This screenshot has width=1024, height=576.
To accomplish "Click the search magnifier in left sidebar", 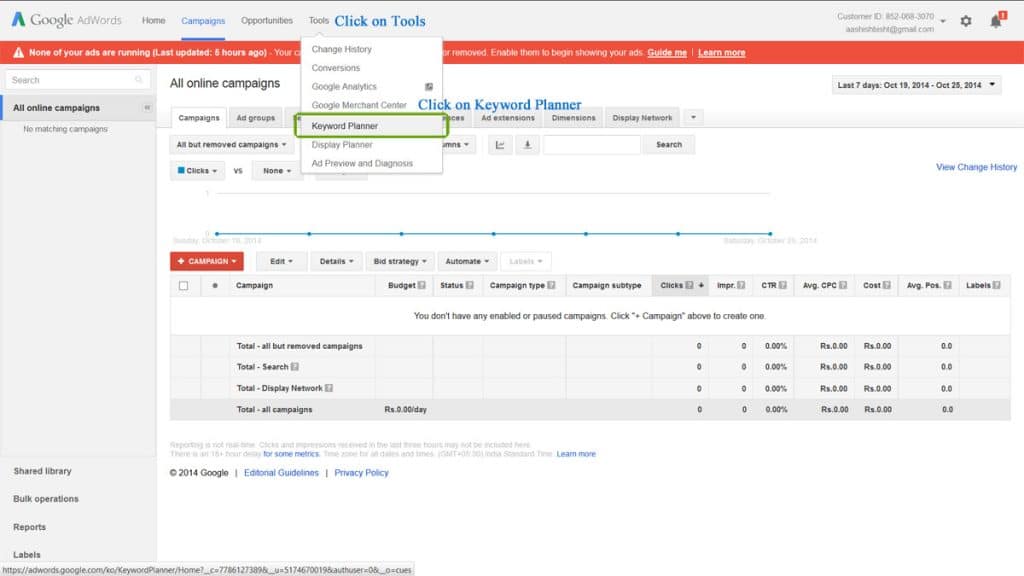I will (138, 80).
